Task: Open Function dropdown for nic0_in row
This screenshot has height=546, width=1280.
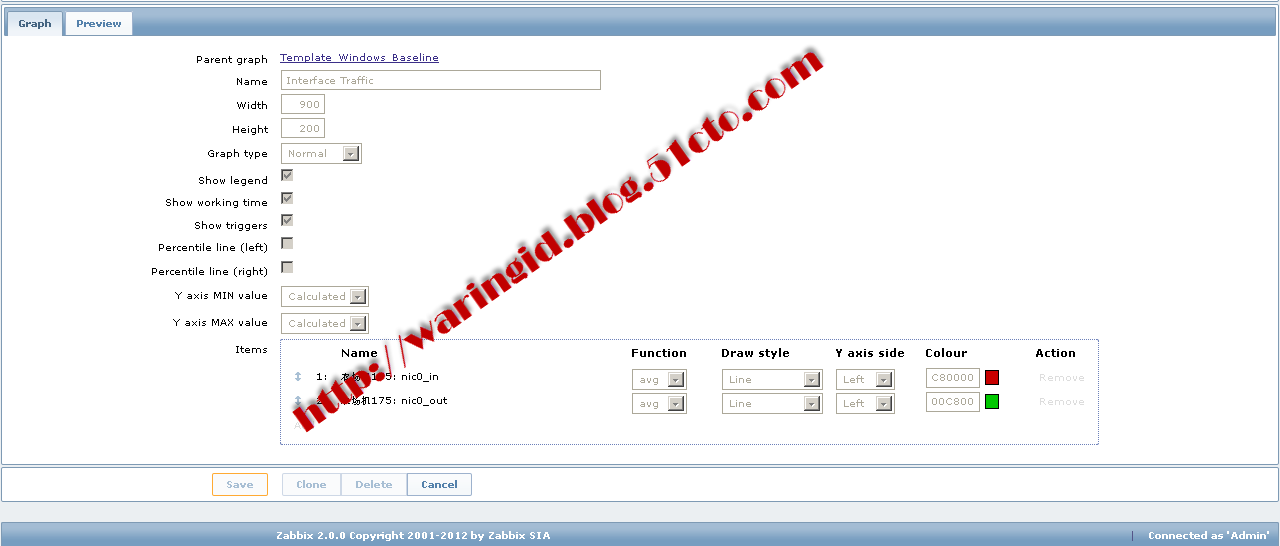Action: pyautogui.click(x=659, y=379)
